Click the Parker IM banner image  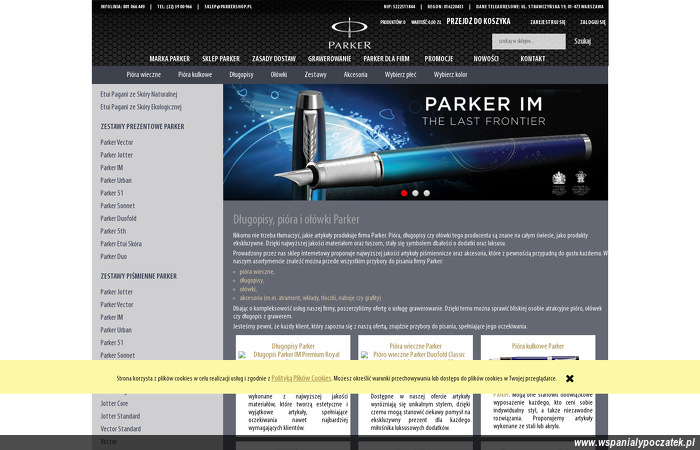(x=415, y=142)
